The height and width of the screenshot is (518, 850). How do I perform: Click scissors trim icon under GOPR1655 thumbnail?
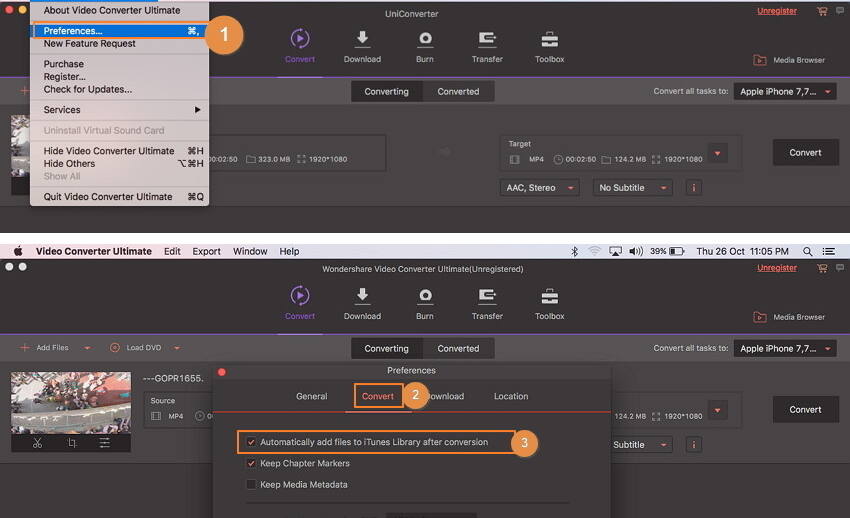click(37, 443)
